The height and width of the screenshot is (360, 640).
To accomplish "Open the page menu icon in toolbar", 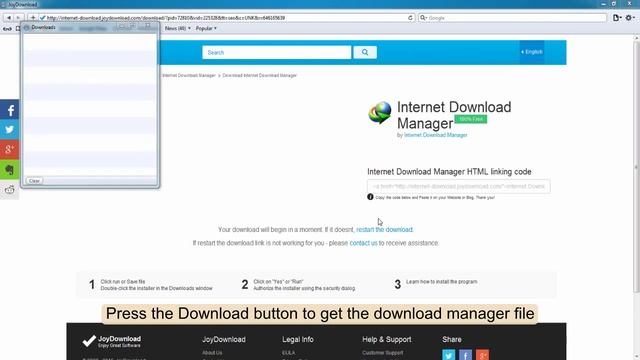I will point(617,18).
